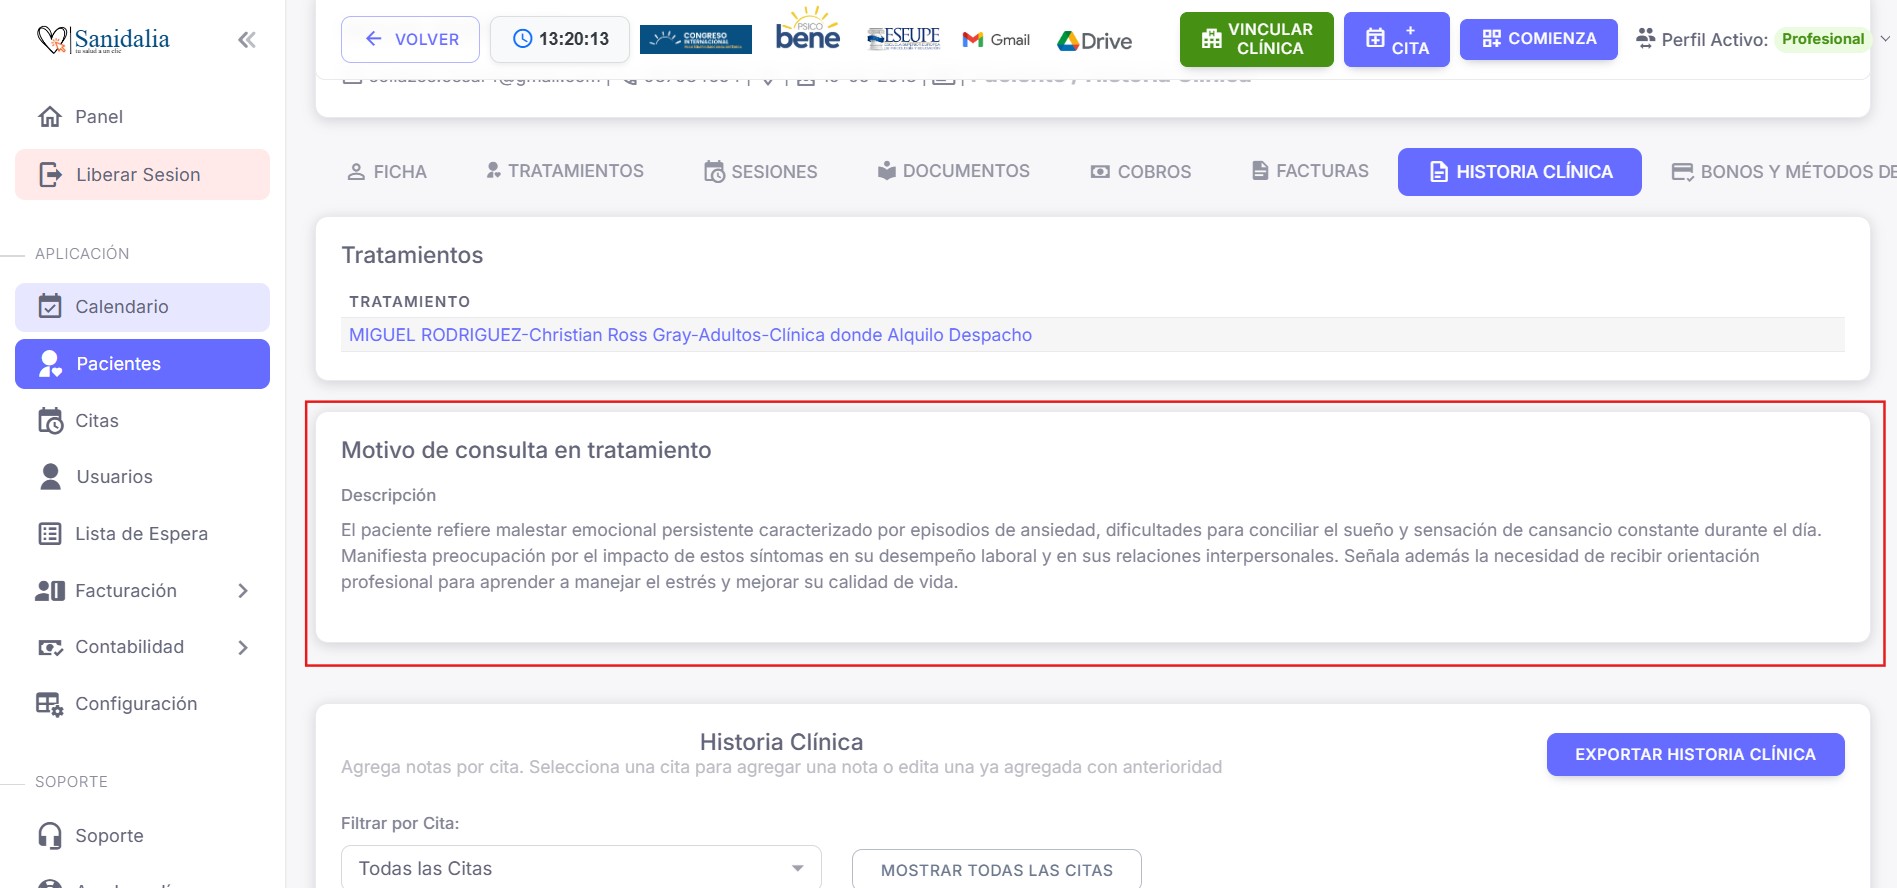1897x888 pixels.
Task: Open the Miguel Rodriguez treatment link
Action: (690, 335)
